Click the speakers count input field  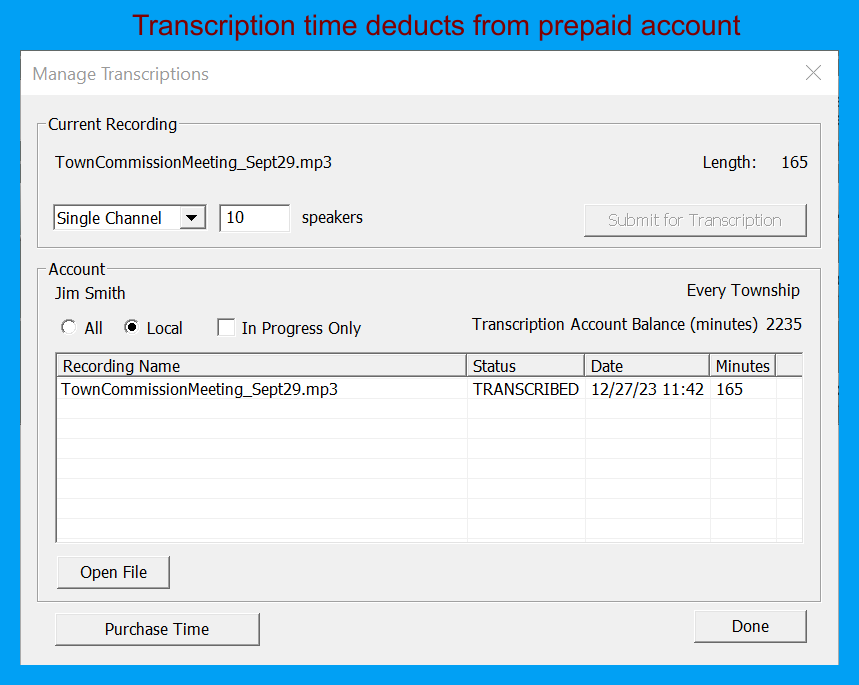[254, 217]
